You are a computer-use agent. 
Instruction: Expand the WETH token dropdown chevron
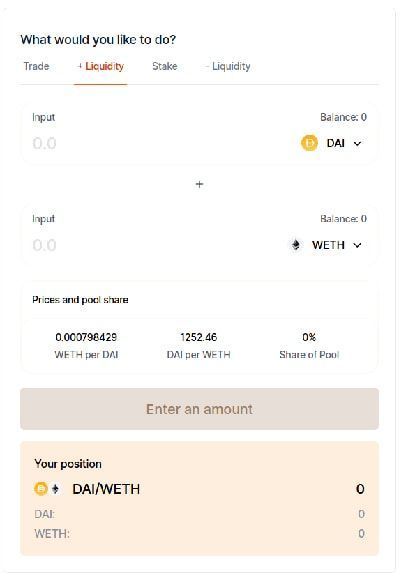pyautogui.click(x=357, y=245)
